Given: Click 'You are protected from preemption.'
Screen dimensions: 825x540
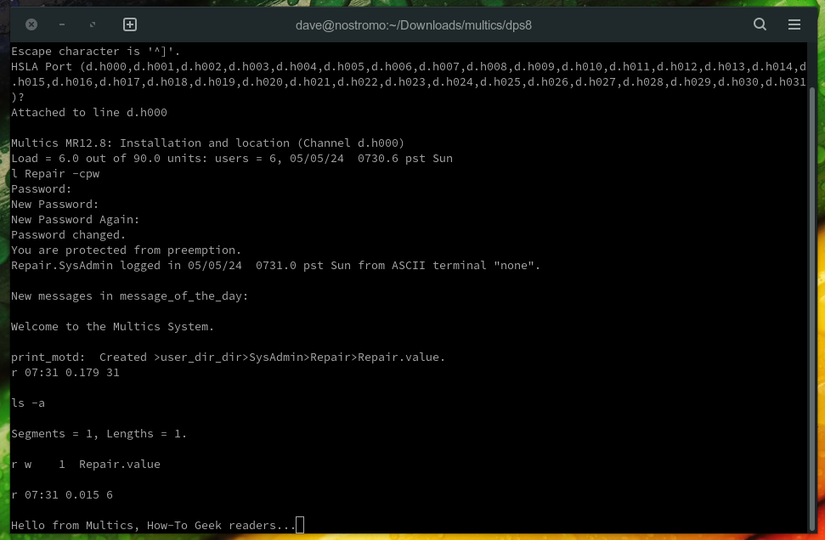Looking at the screenshot, I should (126, 250).
